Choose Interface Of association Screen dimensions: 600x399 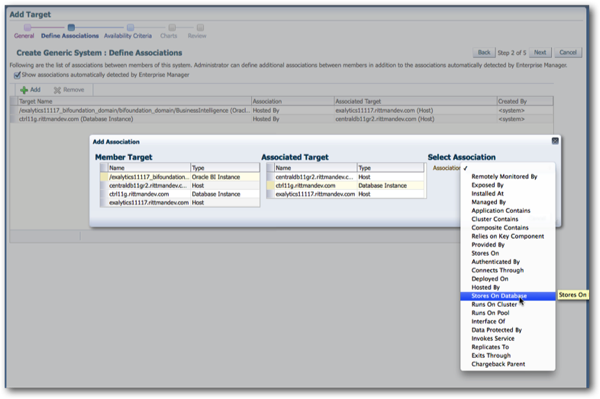tap(508, 322)
